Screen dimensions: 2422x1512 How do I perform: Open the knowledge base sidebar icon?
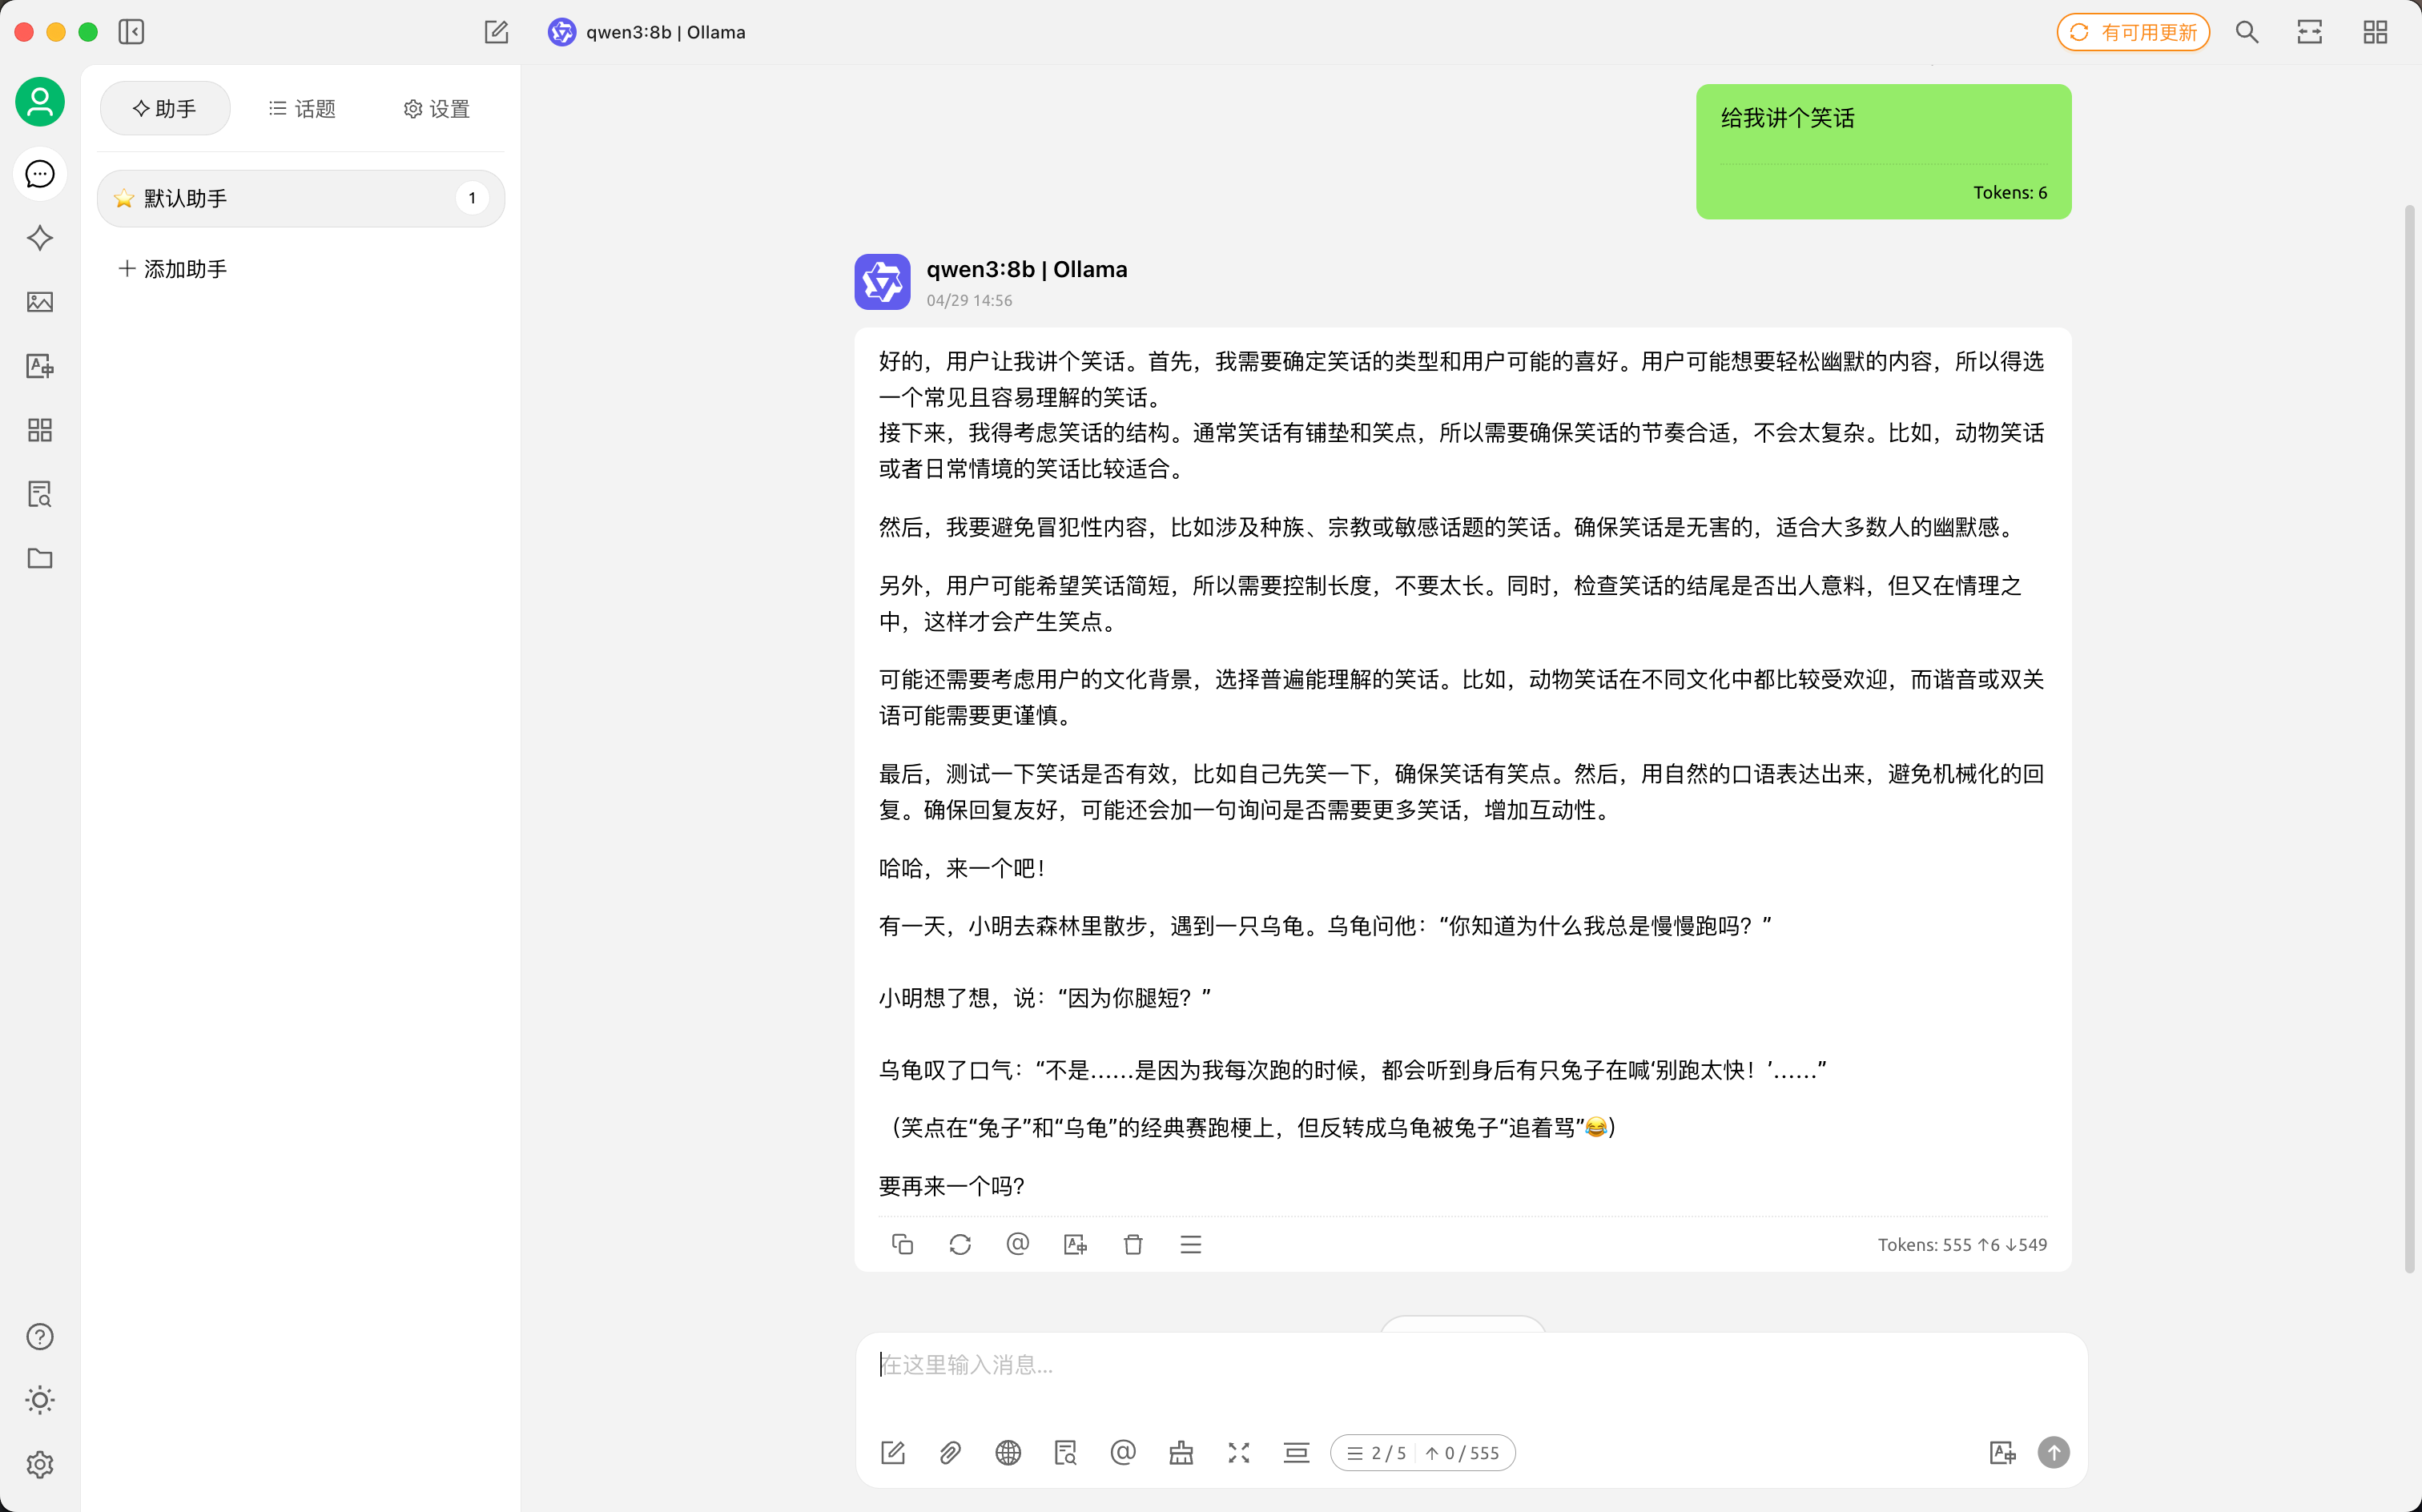[x=40, y=494]
